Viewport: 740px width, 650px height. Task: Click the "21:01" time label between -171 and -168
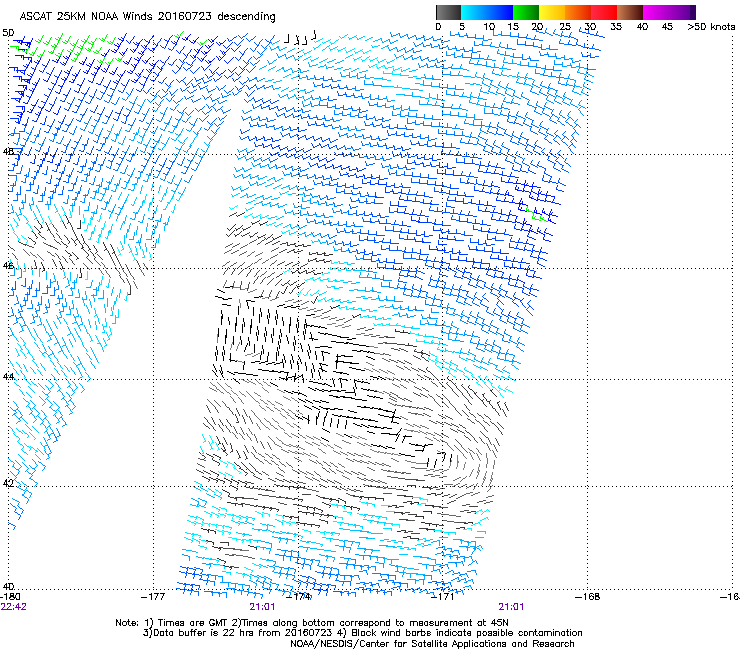[x=511, y=607]
